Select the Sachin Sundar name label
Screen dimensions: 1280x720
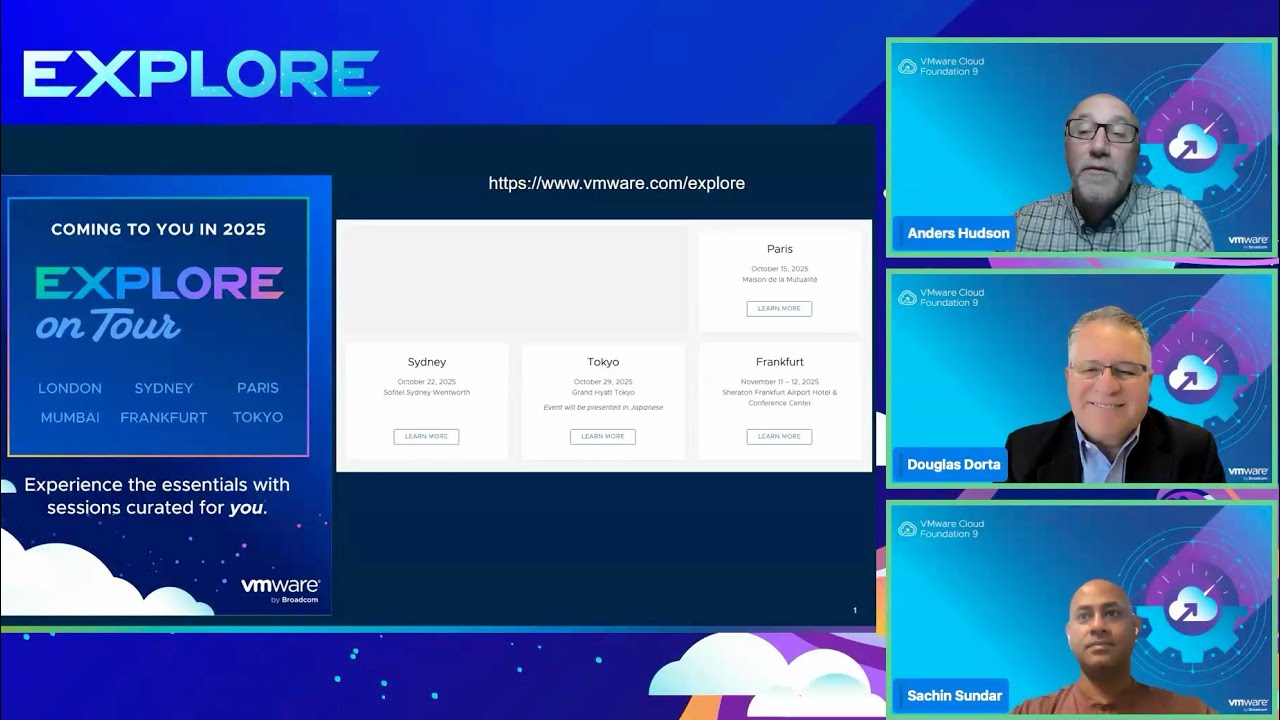click(x=953, y=696)
